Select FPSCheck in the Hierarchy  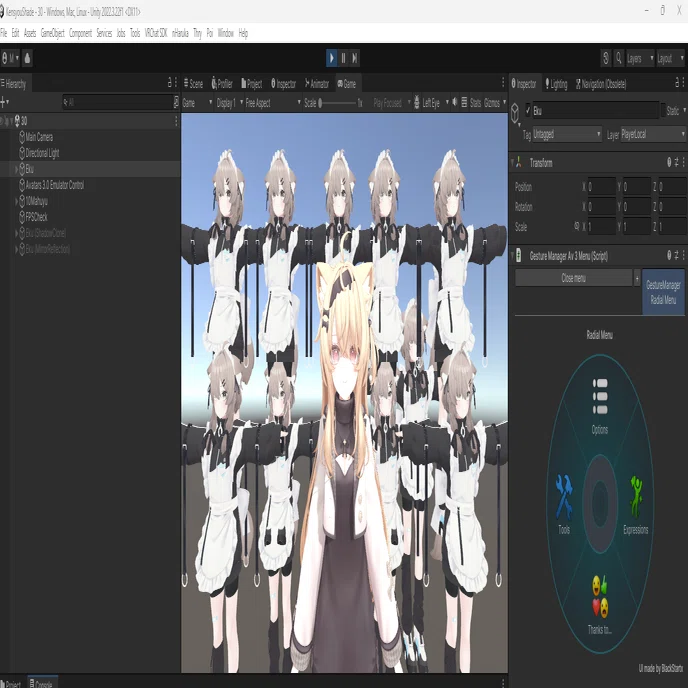pyautogui.click(x=36, y=217)
